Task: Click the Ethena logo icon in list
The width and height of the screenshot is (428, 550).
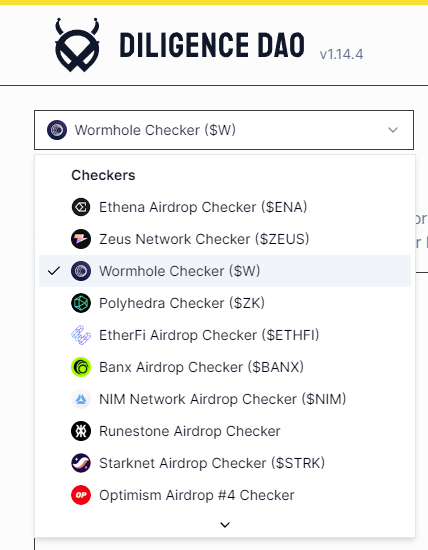Action: click(81, 207)
